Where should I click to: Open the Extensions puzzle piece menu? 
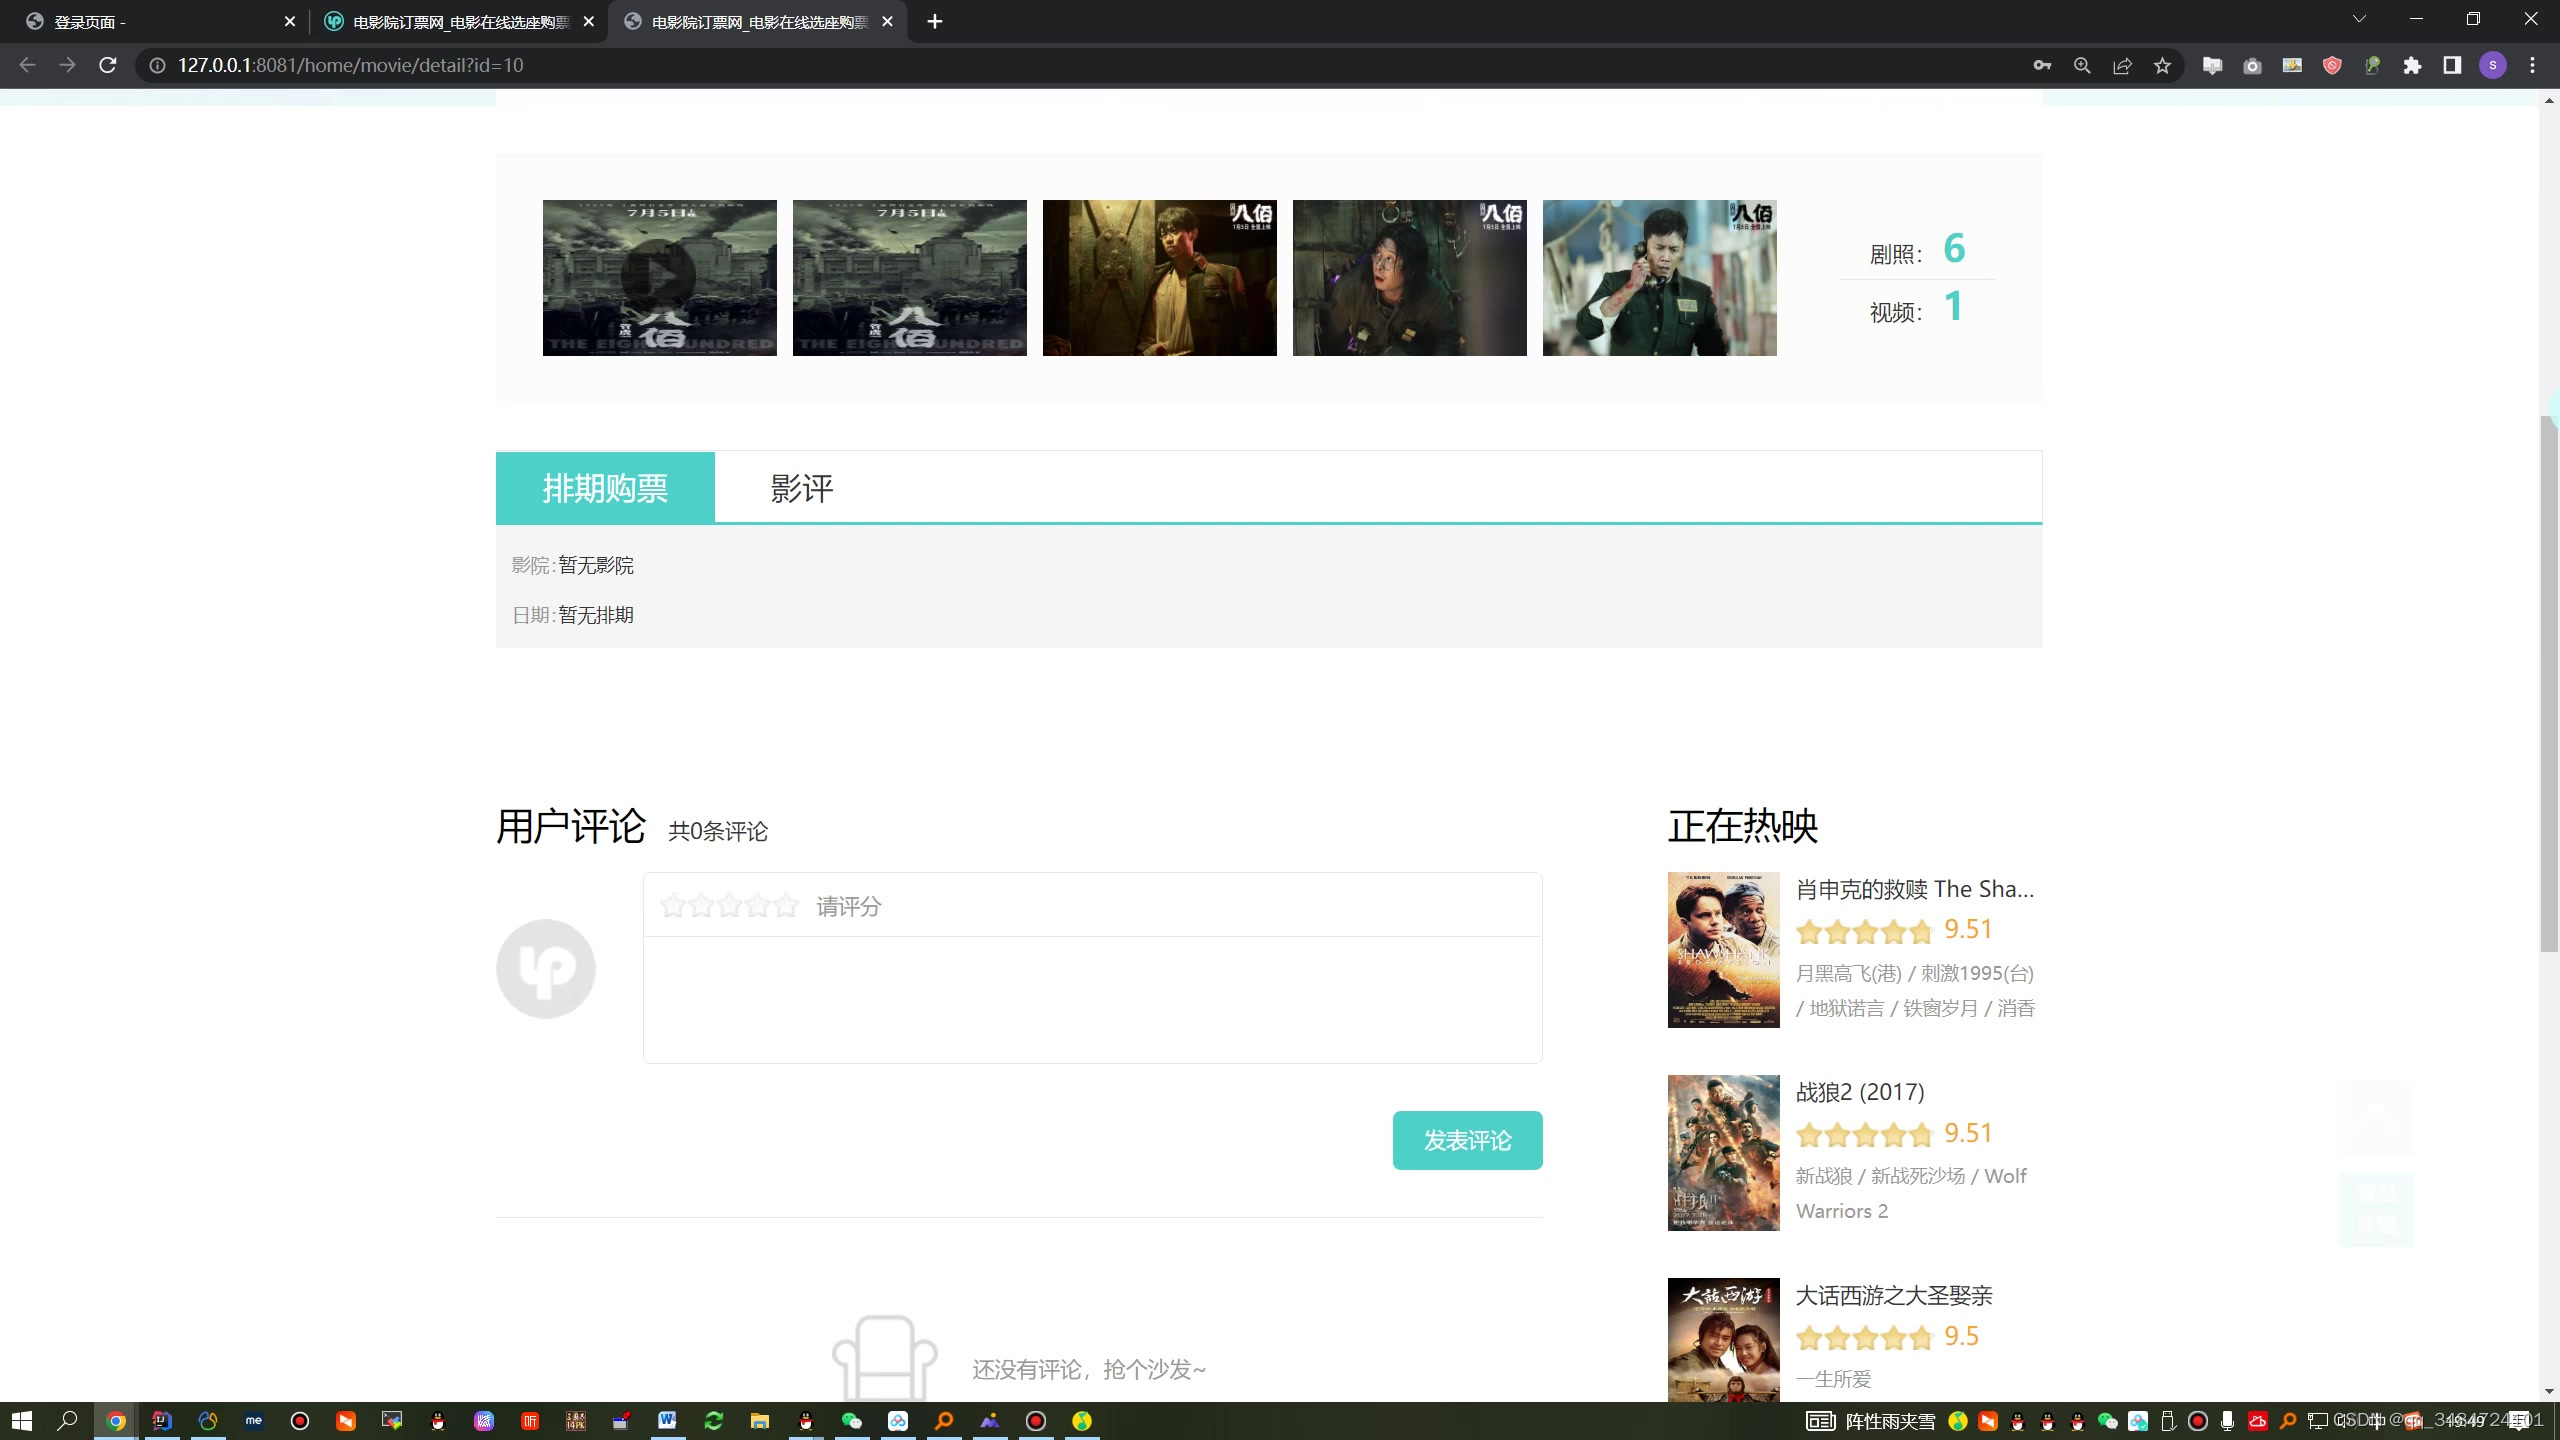[x=2412, y=65]
